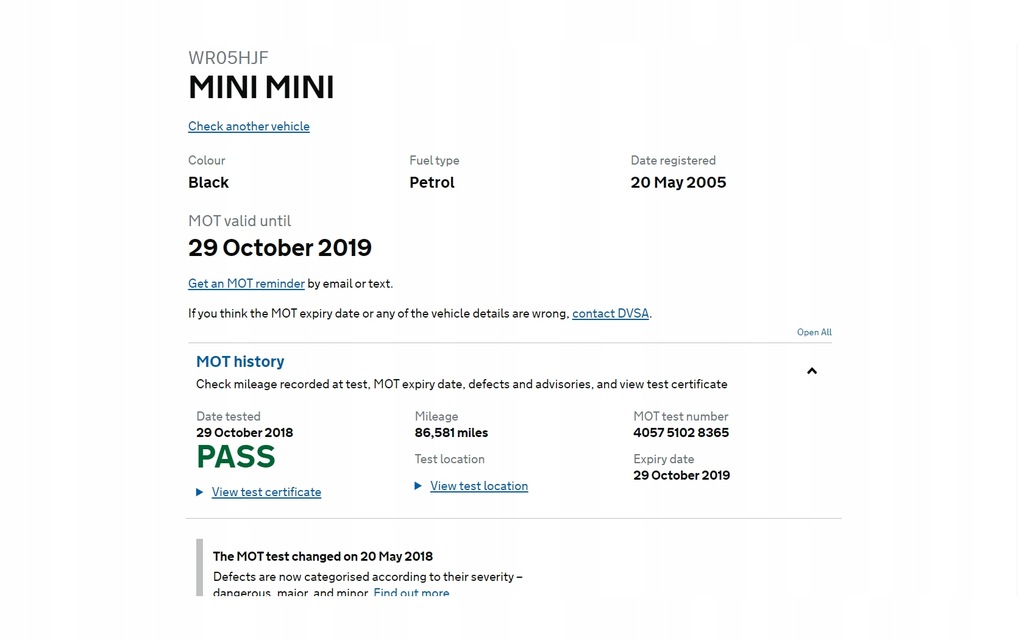Viewport: 1024px width, 640px height.
Task: Click the MOT test changed notice heading
Action: pyautogui.click(x=323, y=556)
